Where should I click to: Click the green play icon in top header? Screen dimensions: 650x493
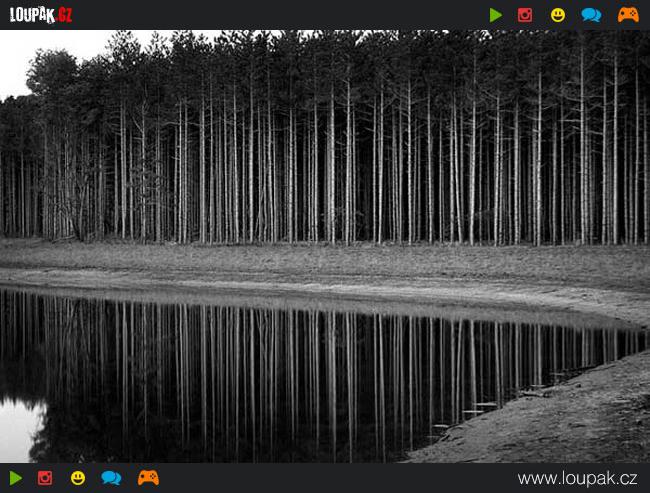pyautogui.click(x=496, y=15)
